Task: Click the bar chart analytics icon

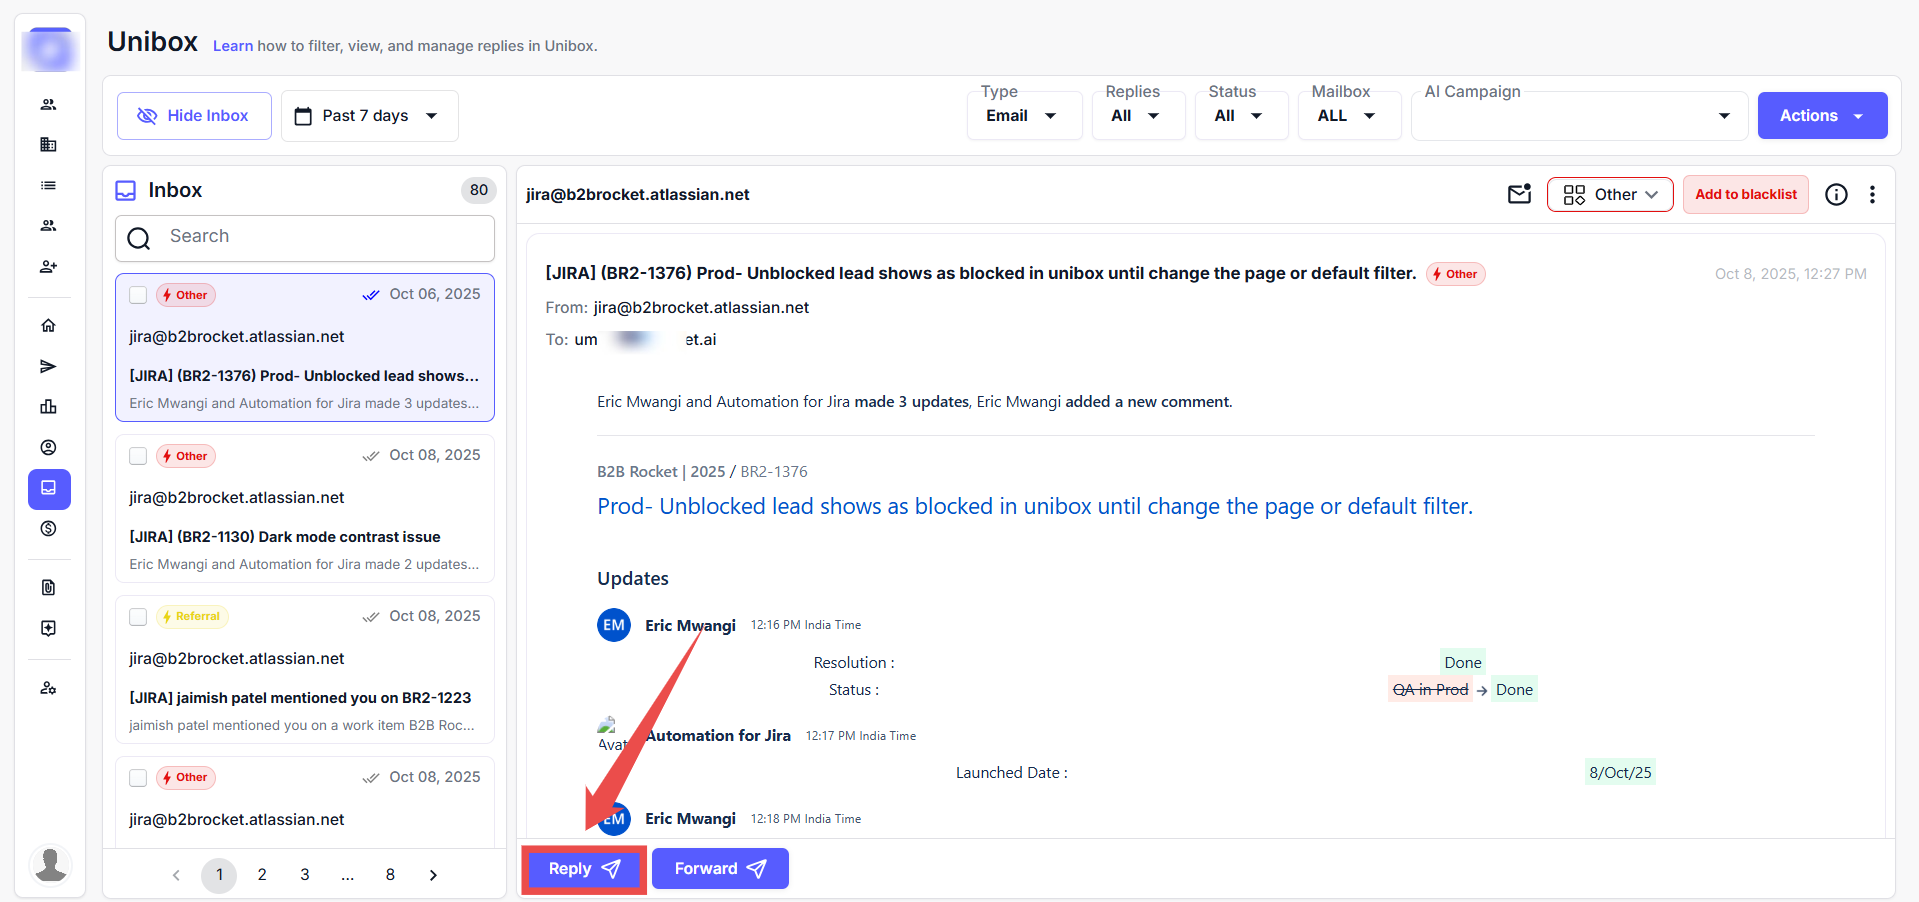Action: tap(48, 407)
